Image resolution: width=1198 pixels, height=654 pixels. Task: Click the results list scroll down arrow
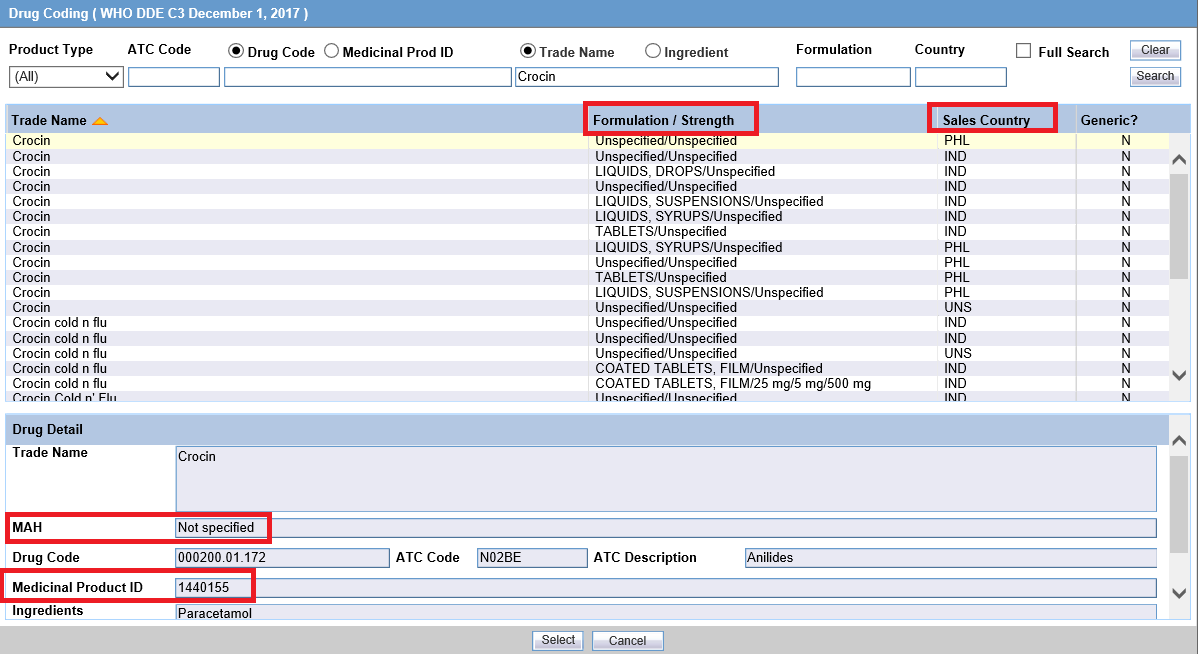click(1179, 375)
